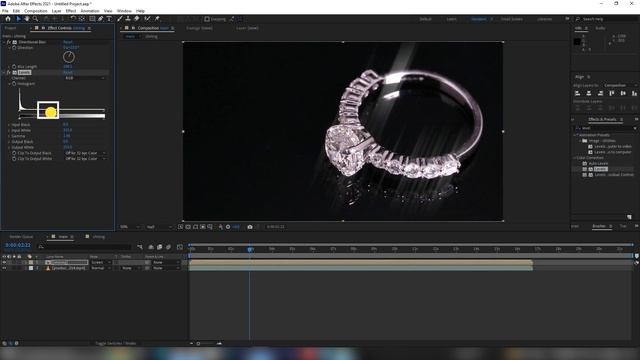
Task: Select the Hand tool
Action: tap(27, 19)
